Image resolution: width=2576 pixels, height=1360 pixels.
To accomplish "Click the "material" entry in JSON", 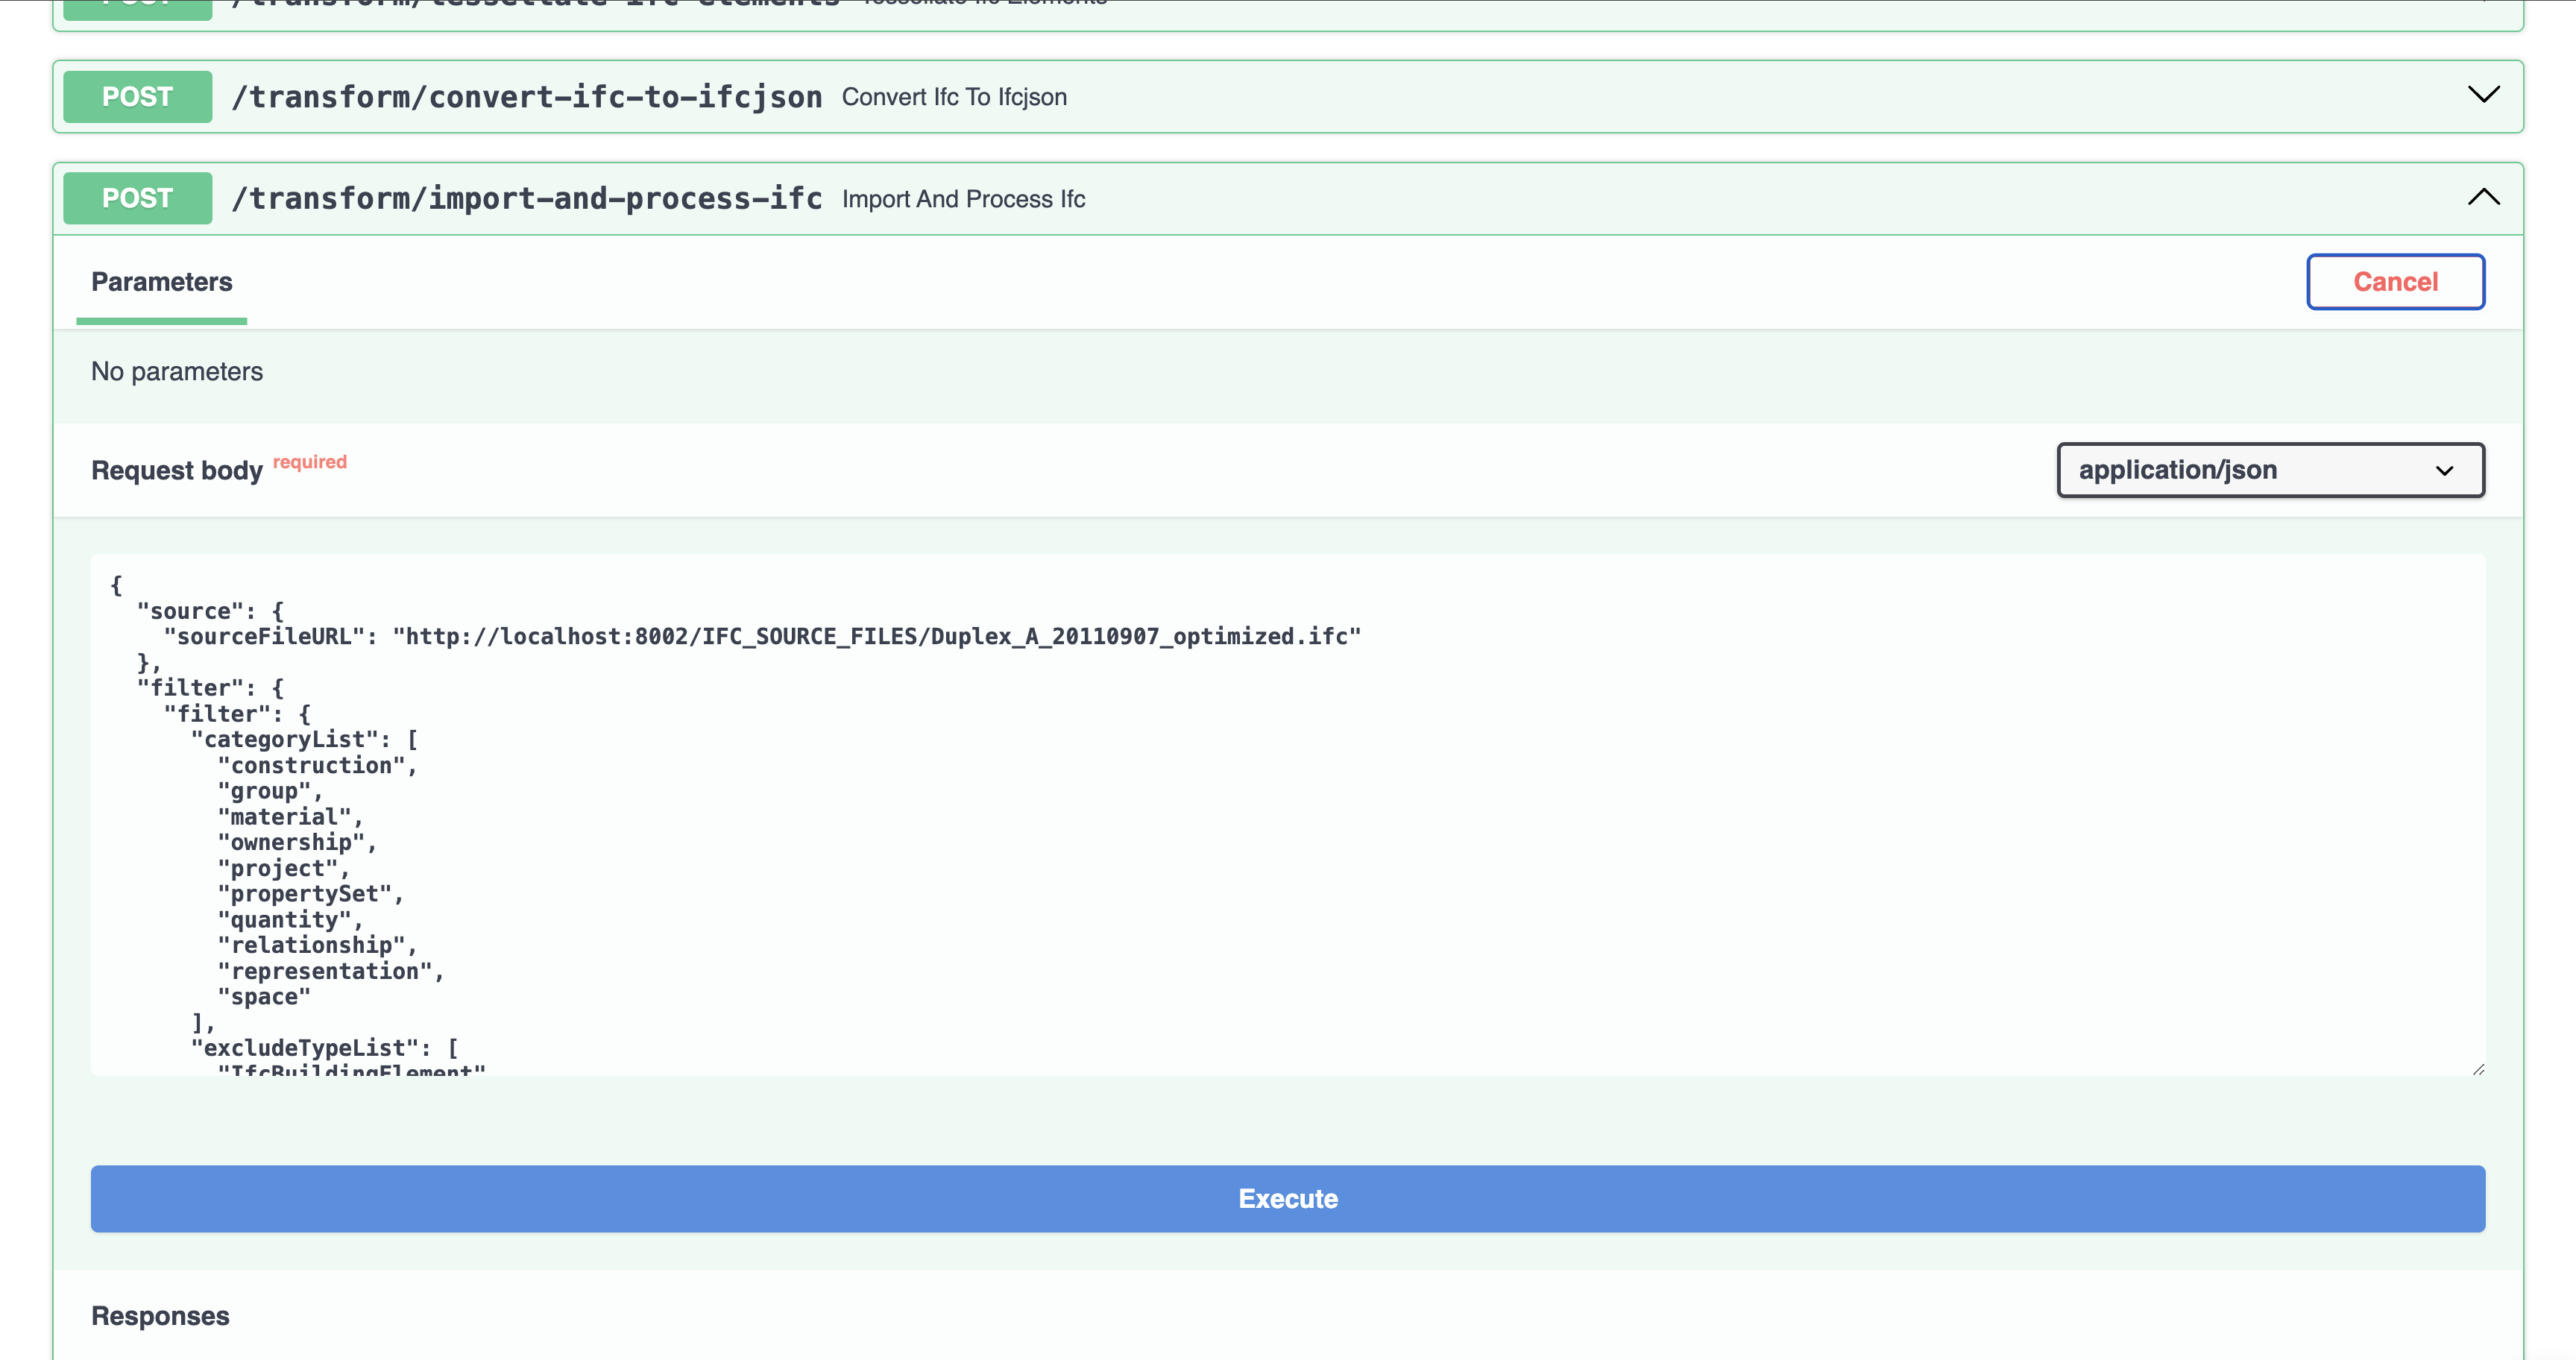I will (x=290, y=817).
